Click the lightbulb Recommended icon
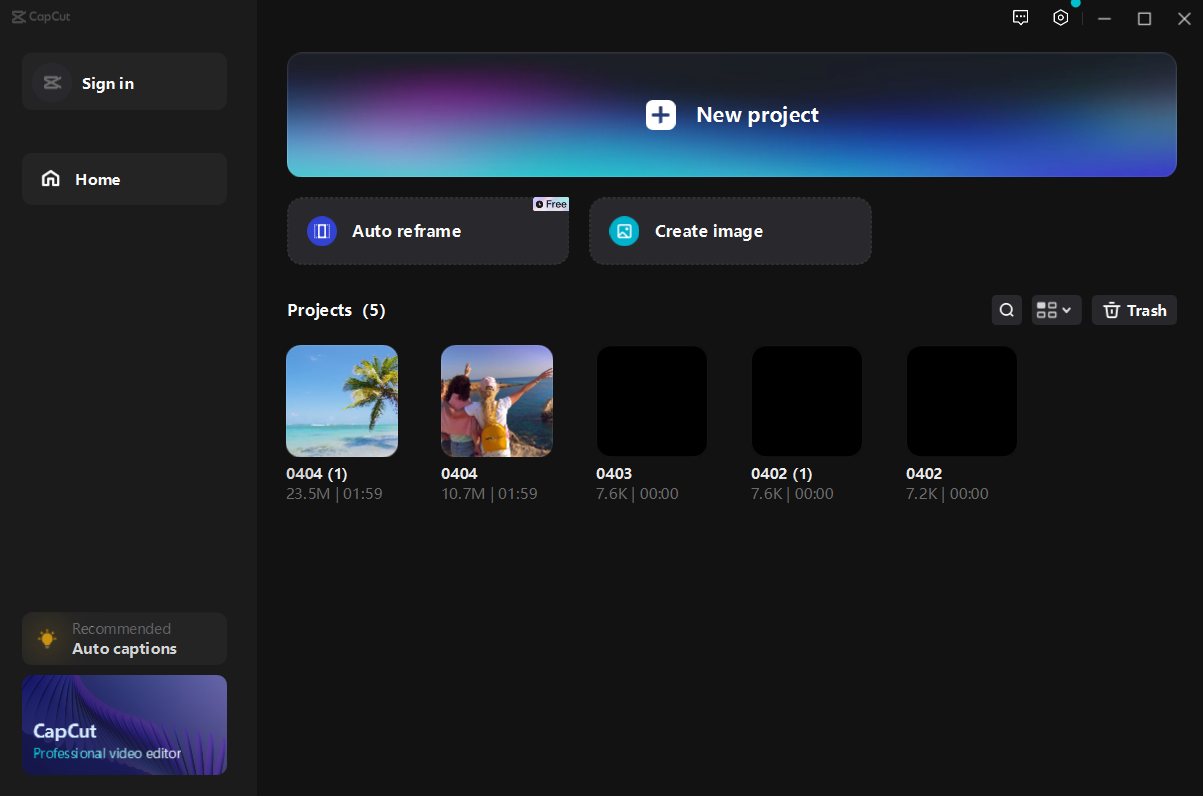Viewport: 1203px width, 796px height. click(x=47, y=638)
